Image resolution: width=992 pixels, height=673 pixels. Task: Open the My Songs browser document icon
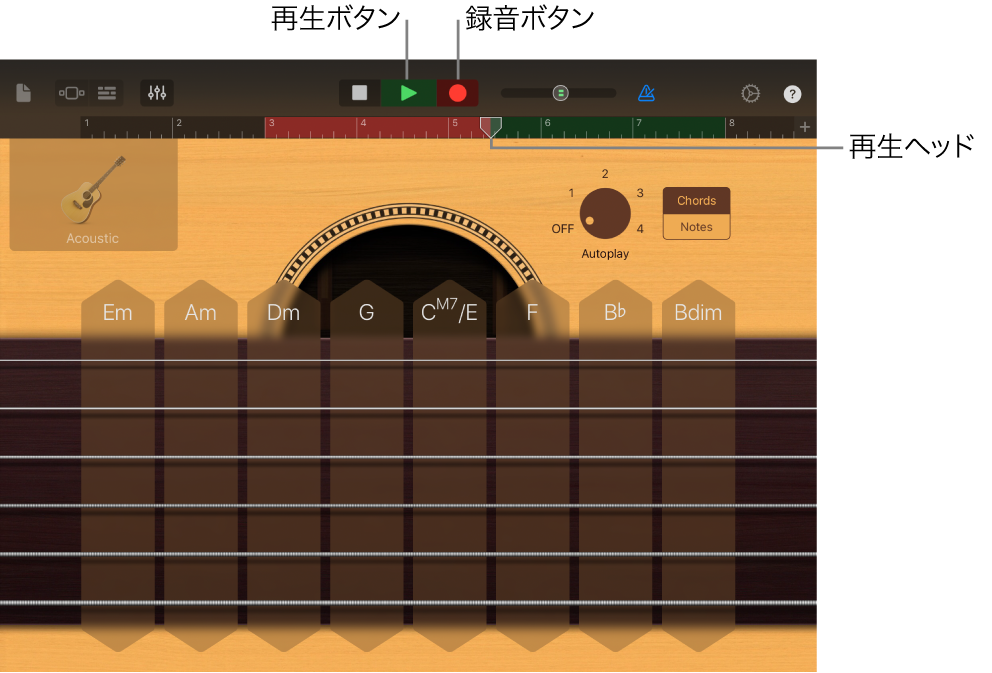pos(23,93)
